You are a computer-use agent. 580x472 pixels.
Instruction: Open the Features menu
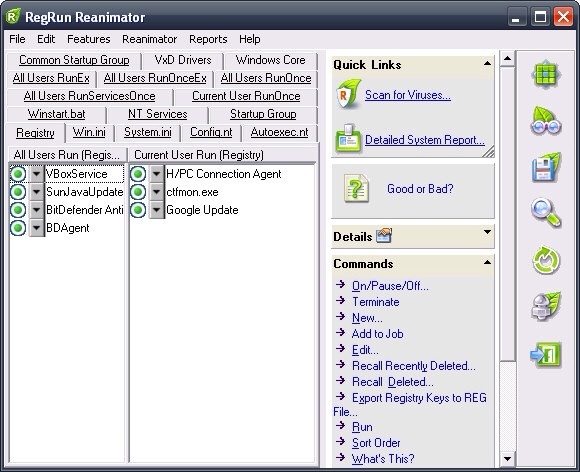tap(89, 39)
